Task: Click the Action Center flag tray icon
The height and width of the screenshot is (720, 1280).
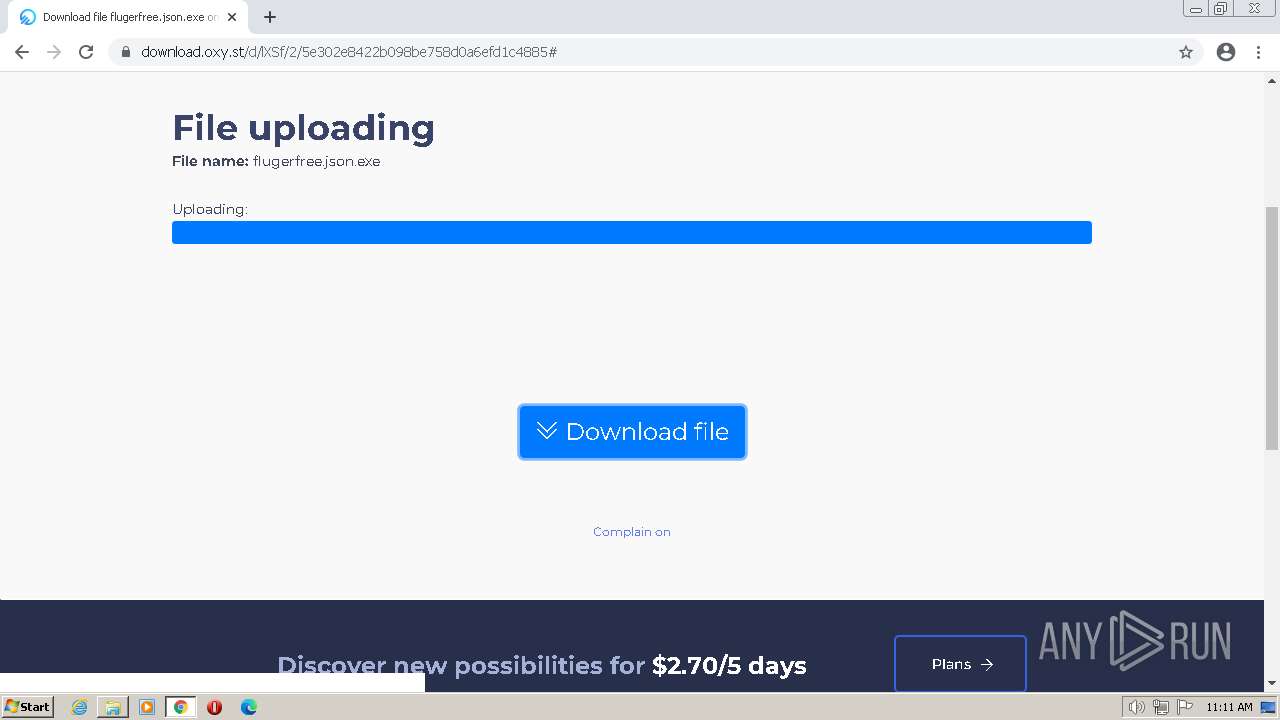Action: [1184, 707]
